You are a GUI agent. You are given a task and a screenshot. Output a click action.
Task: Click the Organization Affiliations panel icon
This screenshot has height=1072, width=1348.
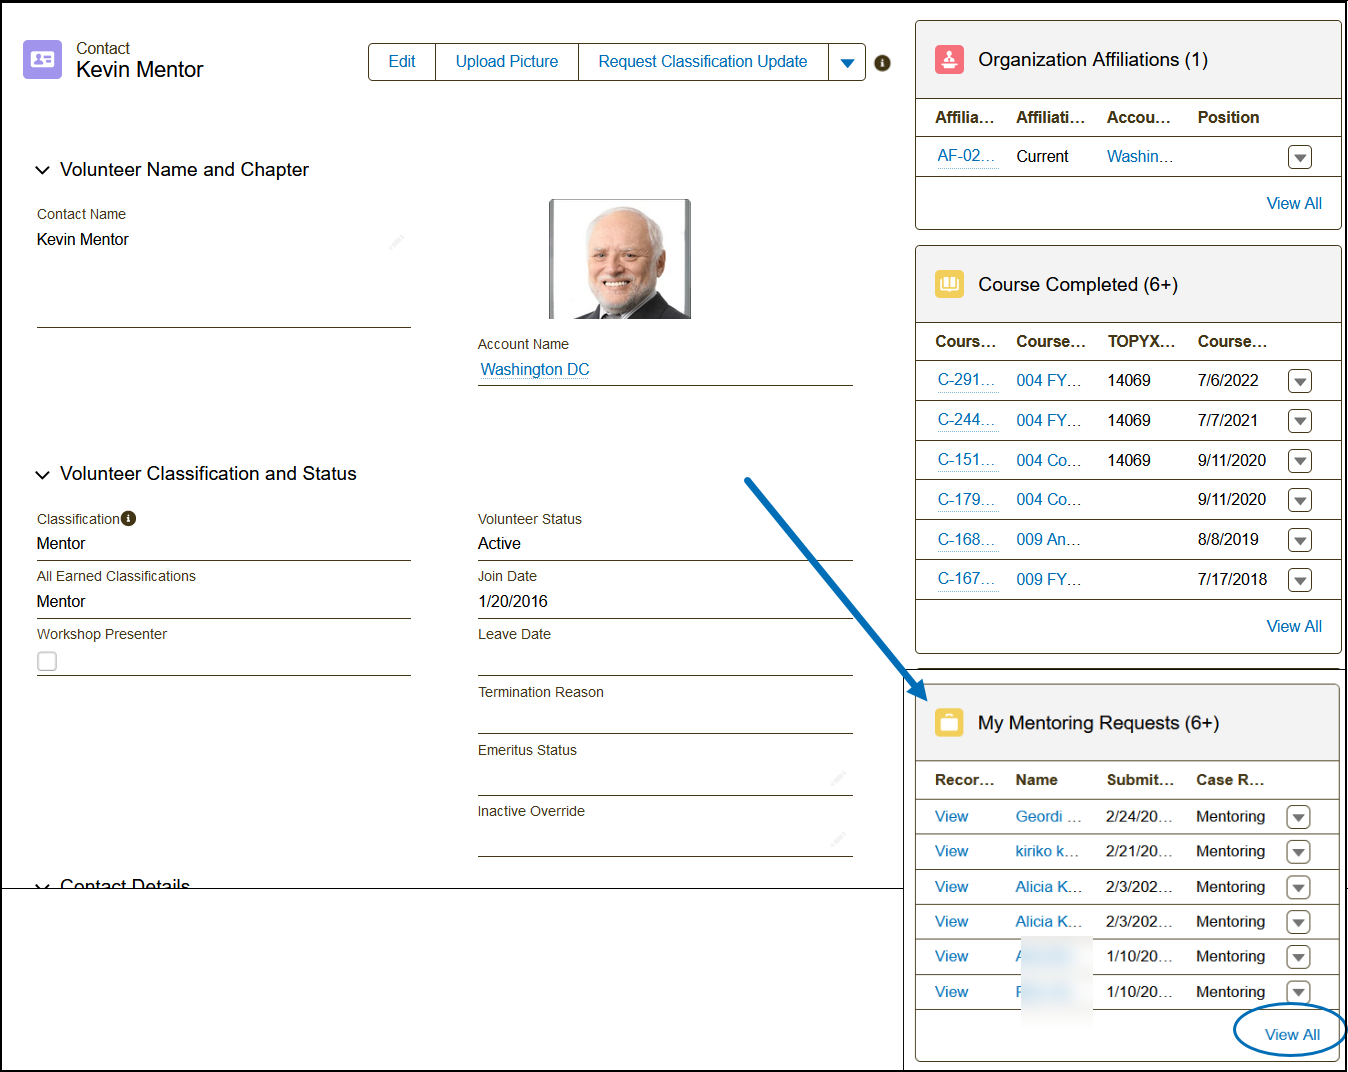(x=949, y=60)
